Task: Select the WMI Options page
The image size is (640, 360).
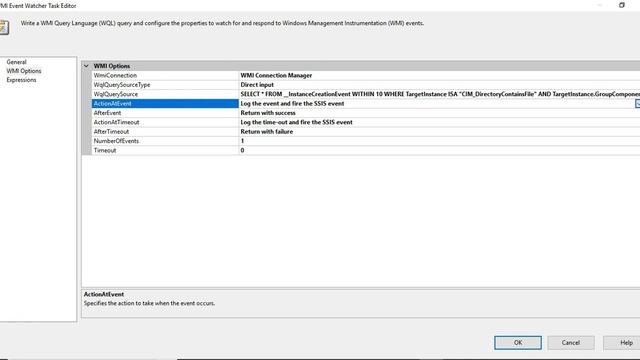Action: [24, 71]
